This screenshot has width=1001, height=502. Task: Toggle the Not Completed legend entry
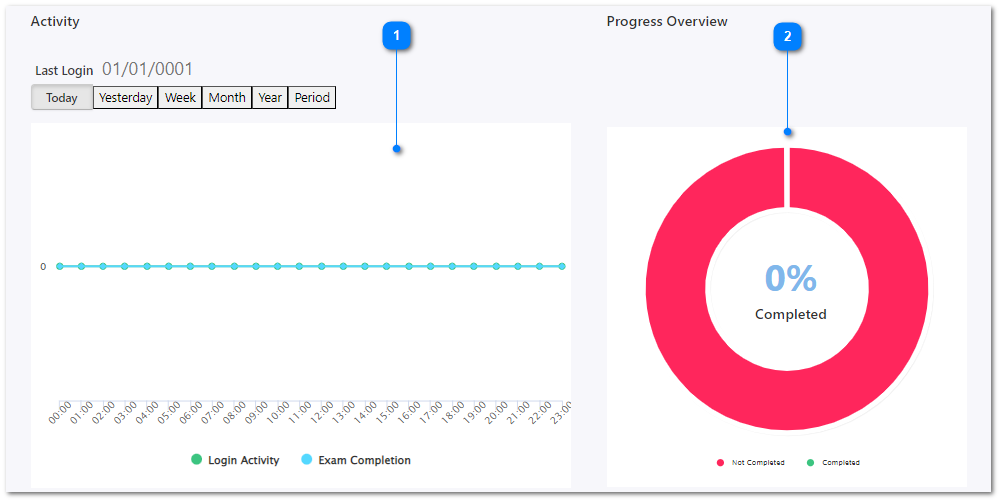point(751,463)
